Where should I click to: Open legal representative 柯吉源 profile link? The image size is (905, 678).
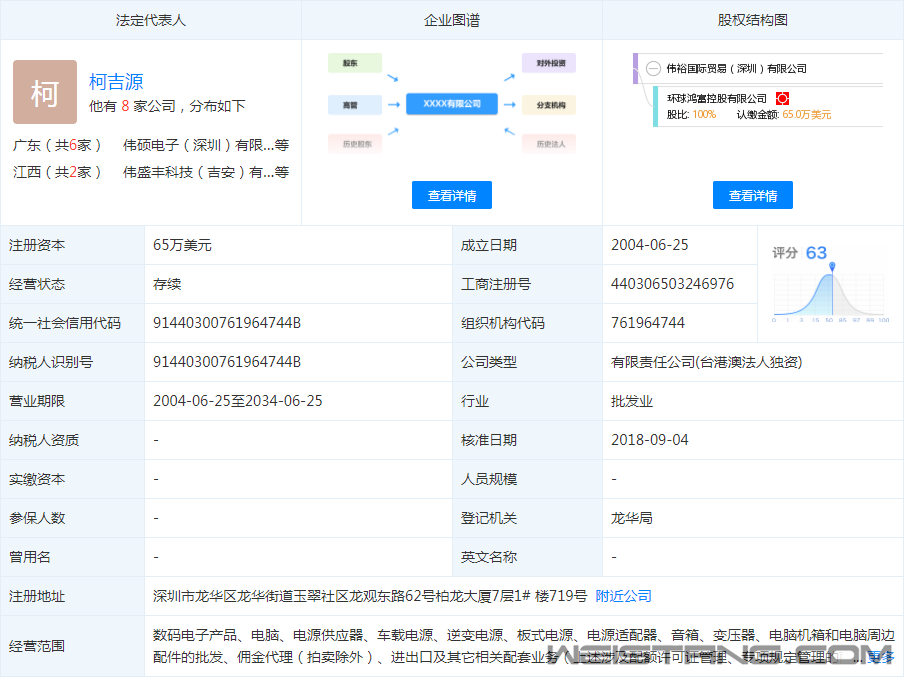pos(116,82)
